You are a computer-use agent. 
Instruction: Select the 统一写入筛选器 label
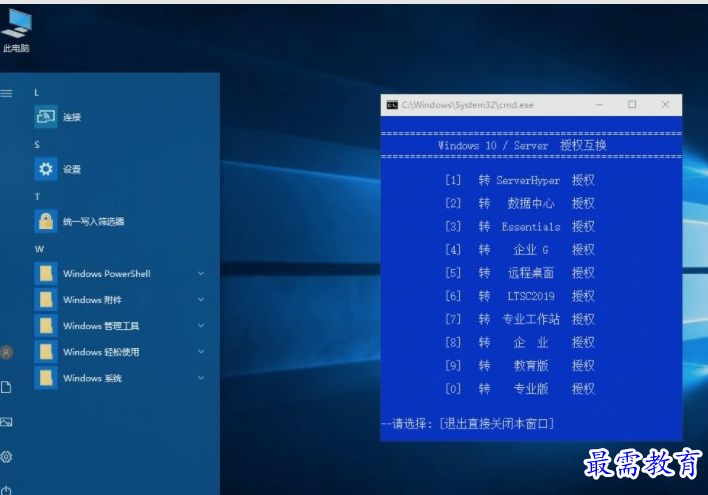[93, 222]
